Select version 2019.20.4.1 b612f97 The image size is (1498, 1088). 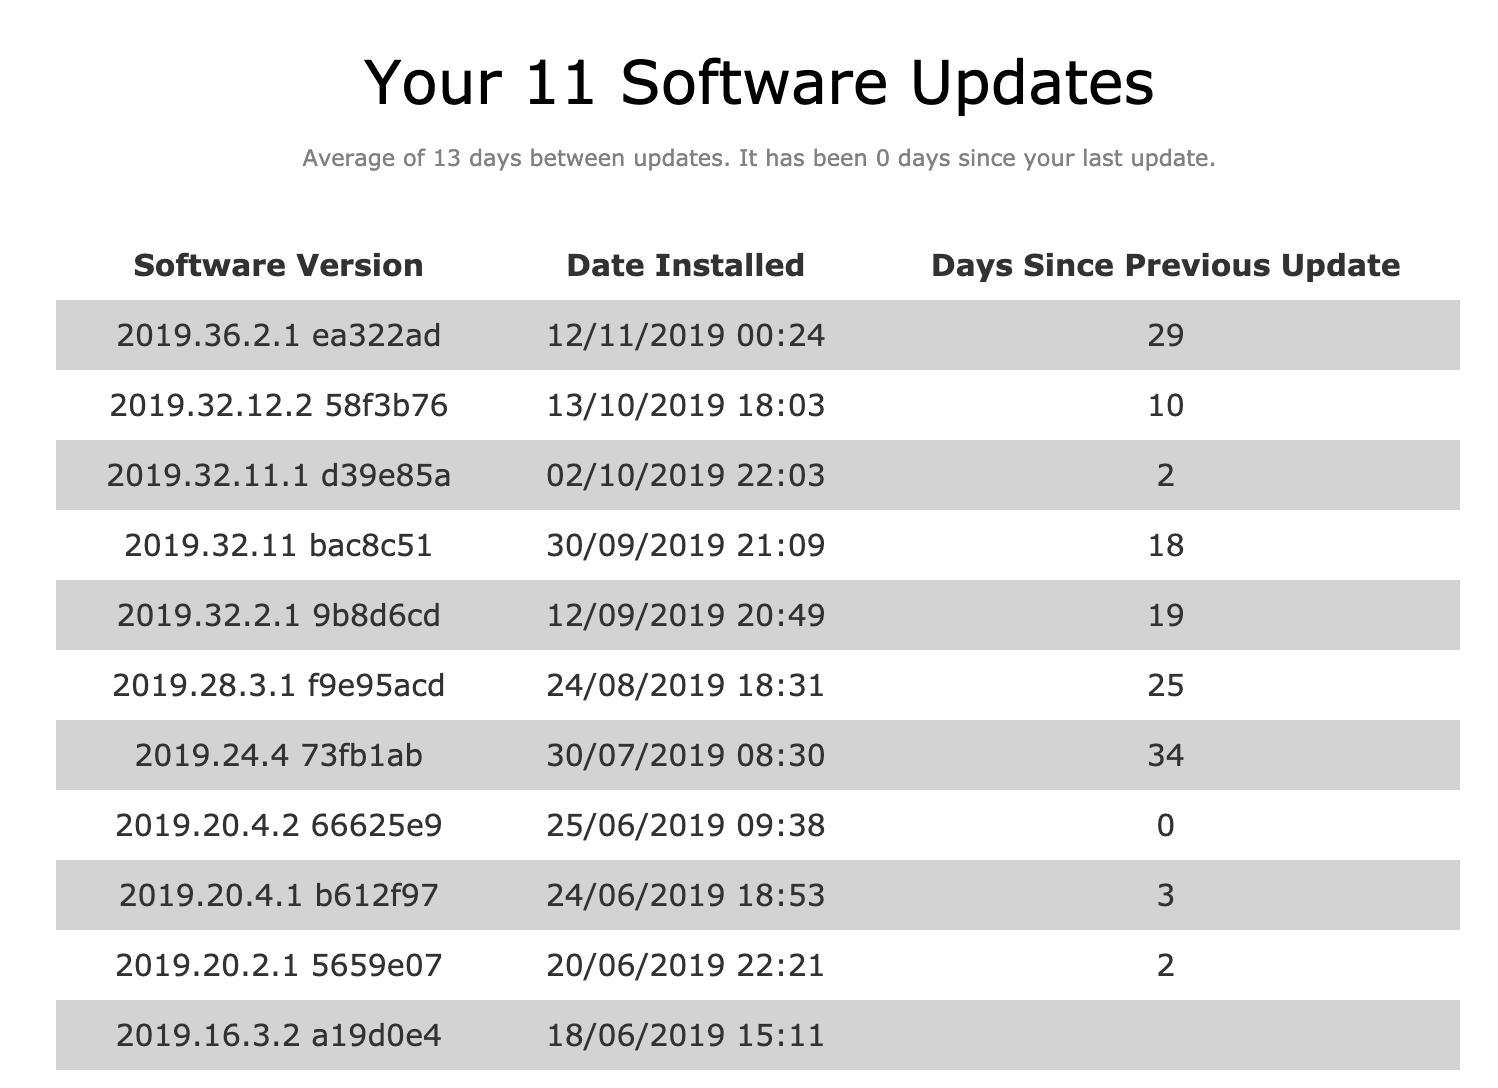click(x=278, y=895)
